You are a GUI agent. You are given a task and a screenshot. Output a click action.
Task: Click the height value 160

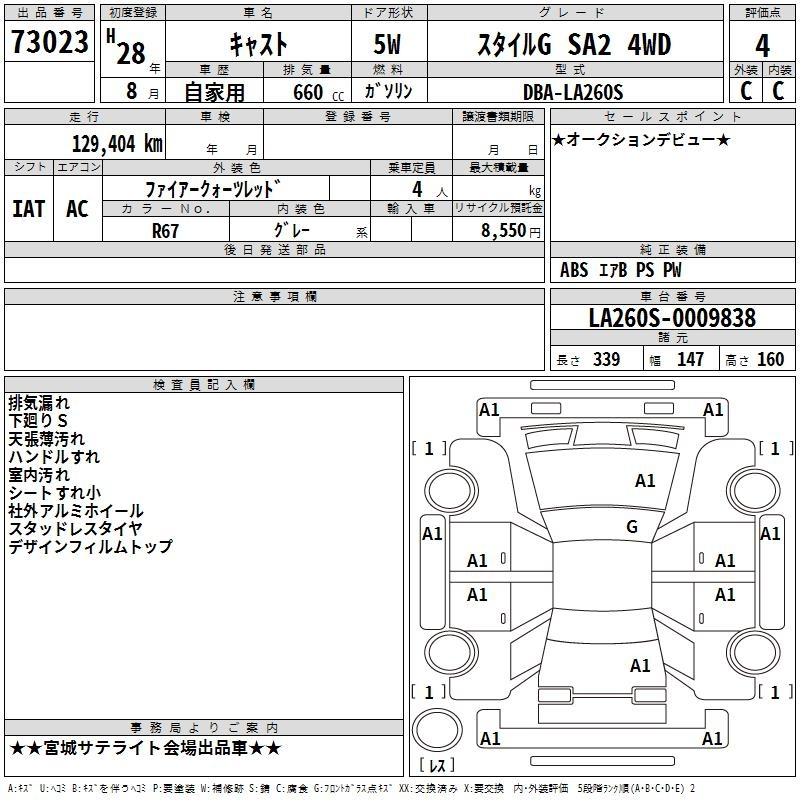(x=770, y=359)
